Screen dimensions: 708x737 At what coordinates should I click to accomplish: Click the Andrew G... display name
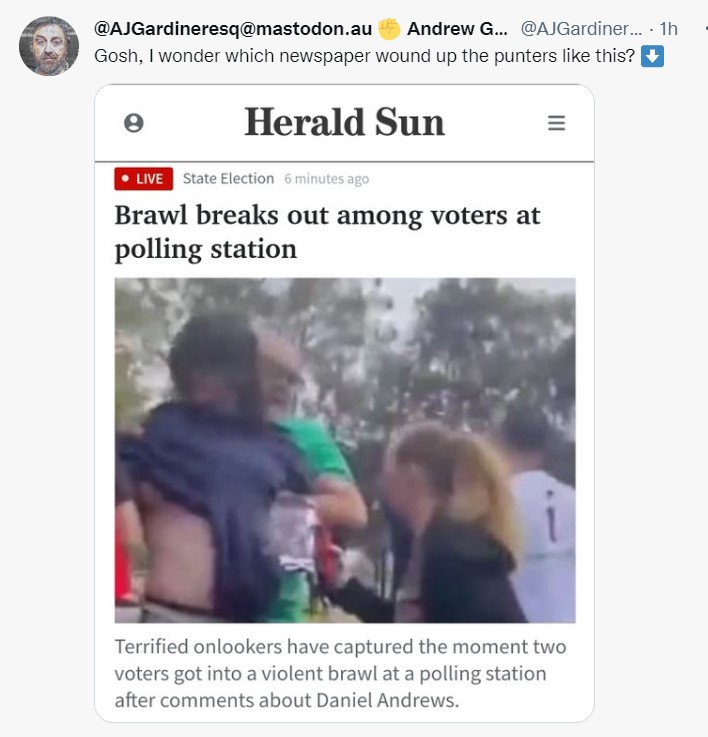coord(457,29)
